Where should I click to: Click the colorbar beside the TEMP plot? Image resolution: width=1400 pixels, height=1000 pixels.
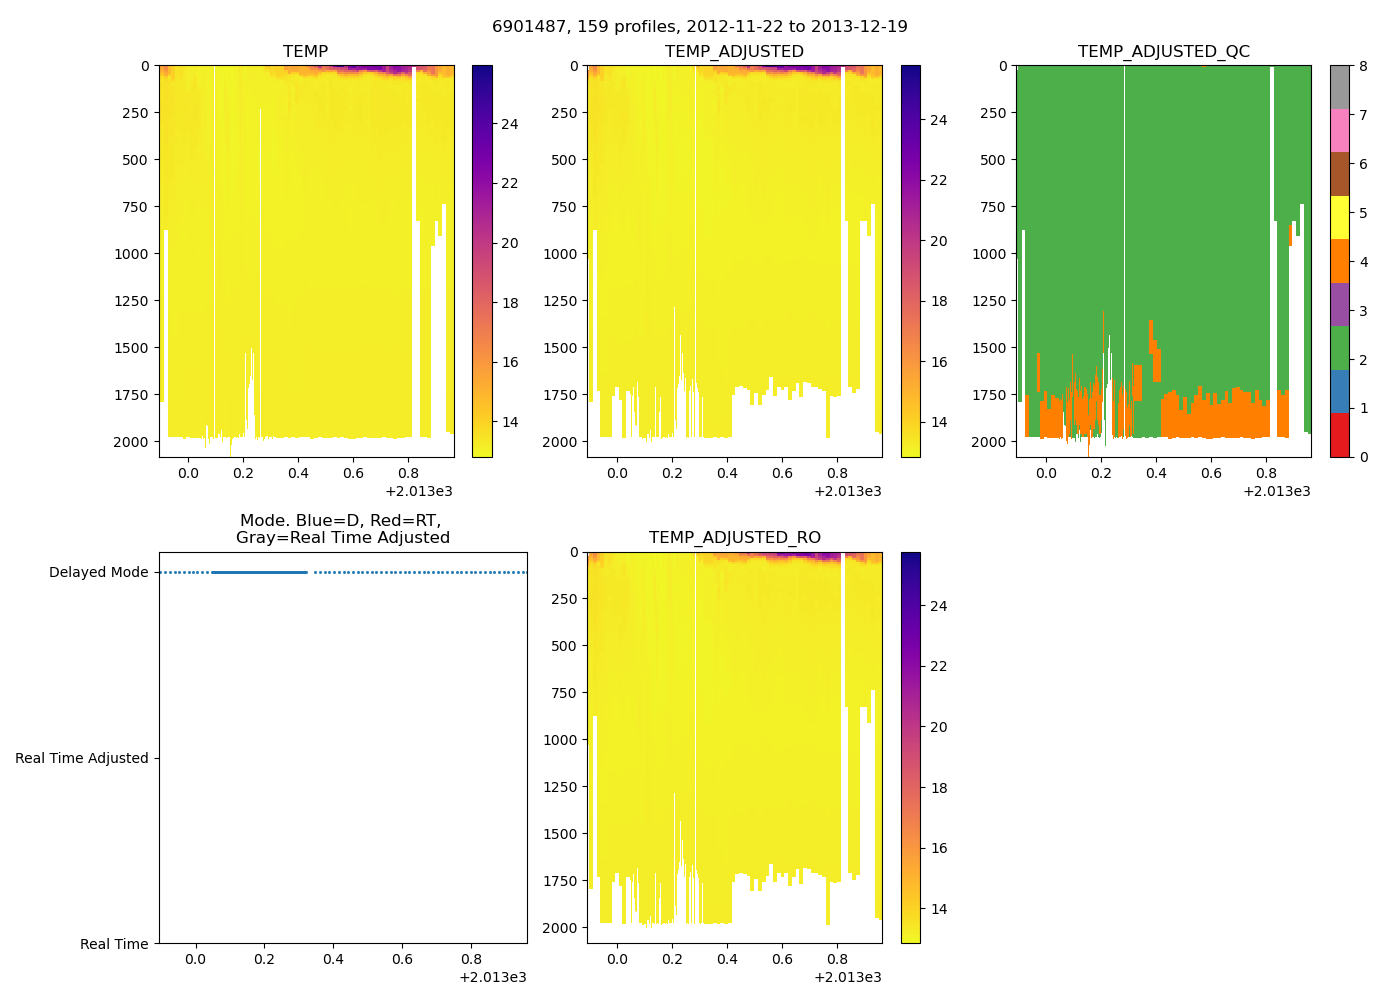(x=481, y=261)
